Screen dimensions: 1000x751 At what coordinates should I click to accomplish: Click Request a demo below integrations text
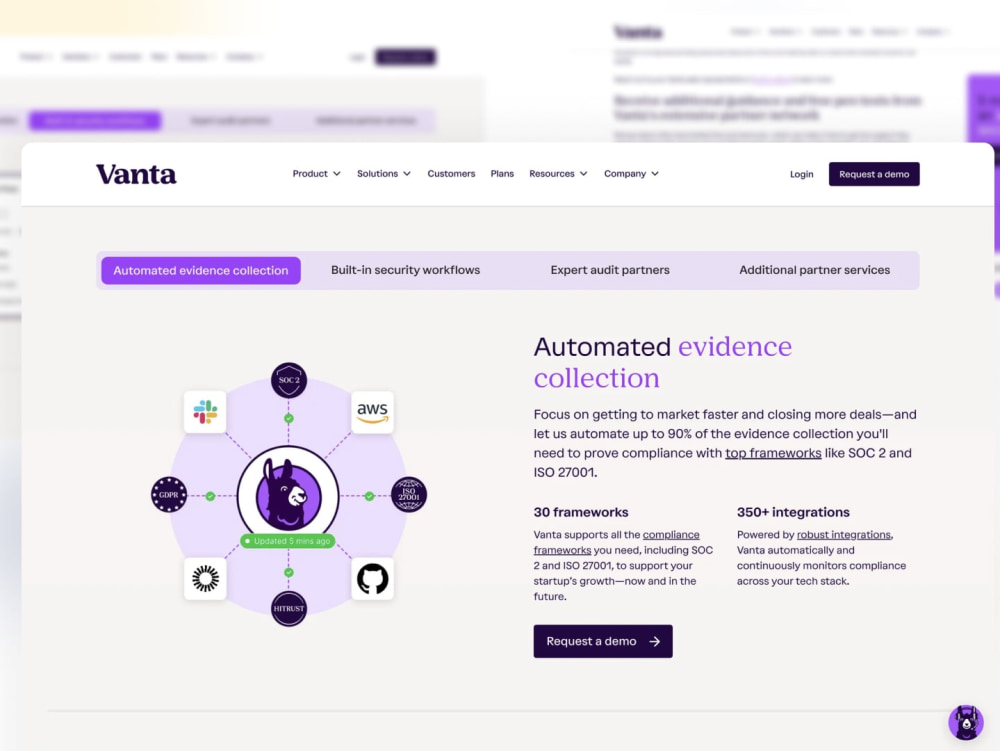(603, 641)
